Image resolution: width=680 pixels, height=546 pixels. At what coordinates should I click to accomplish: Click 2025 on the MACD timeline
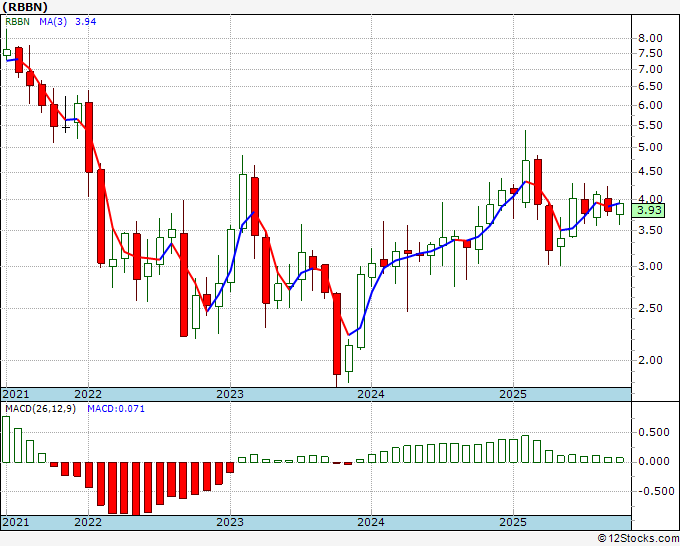coord(513,522)
